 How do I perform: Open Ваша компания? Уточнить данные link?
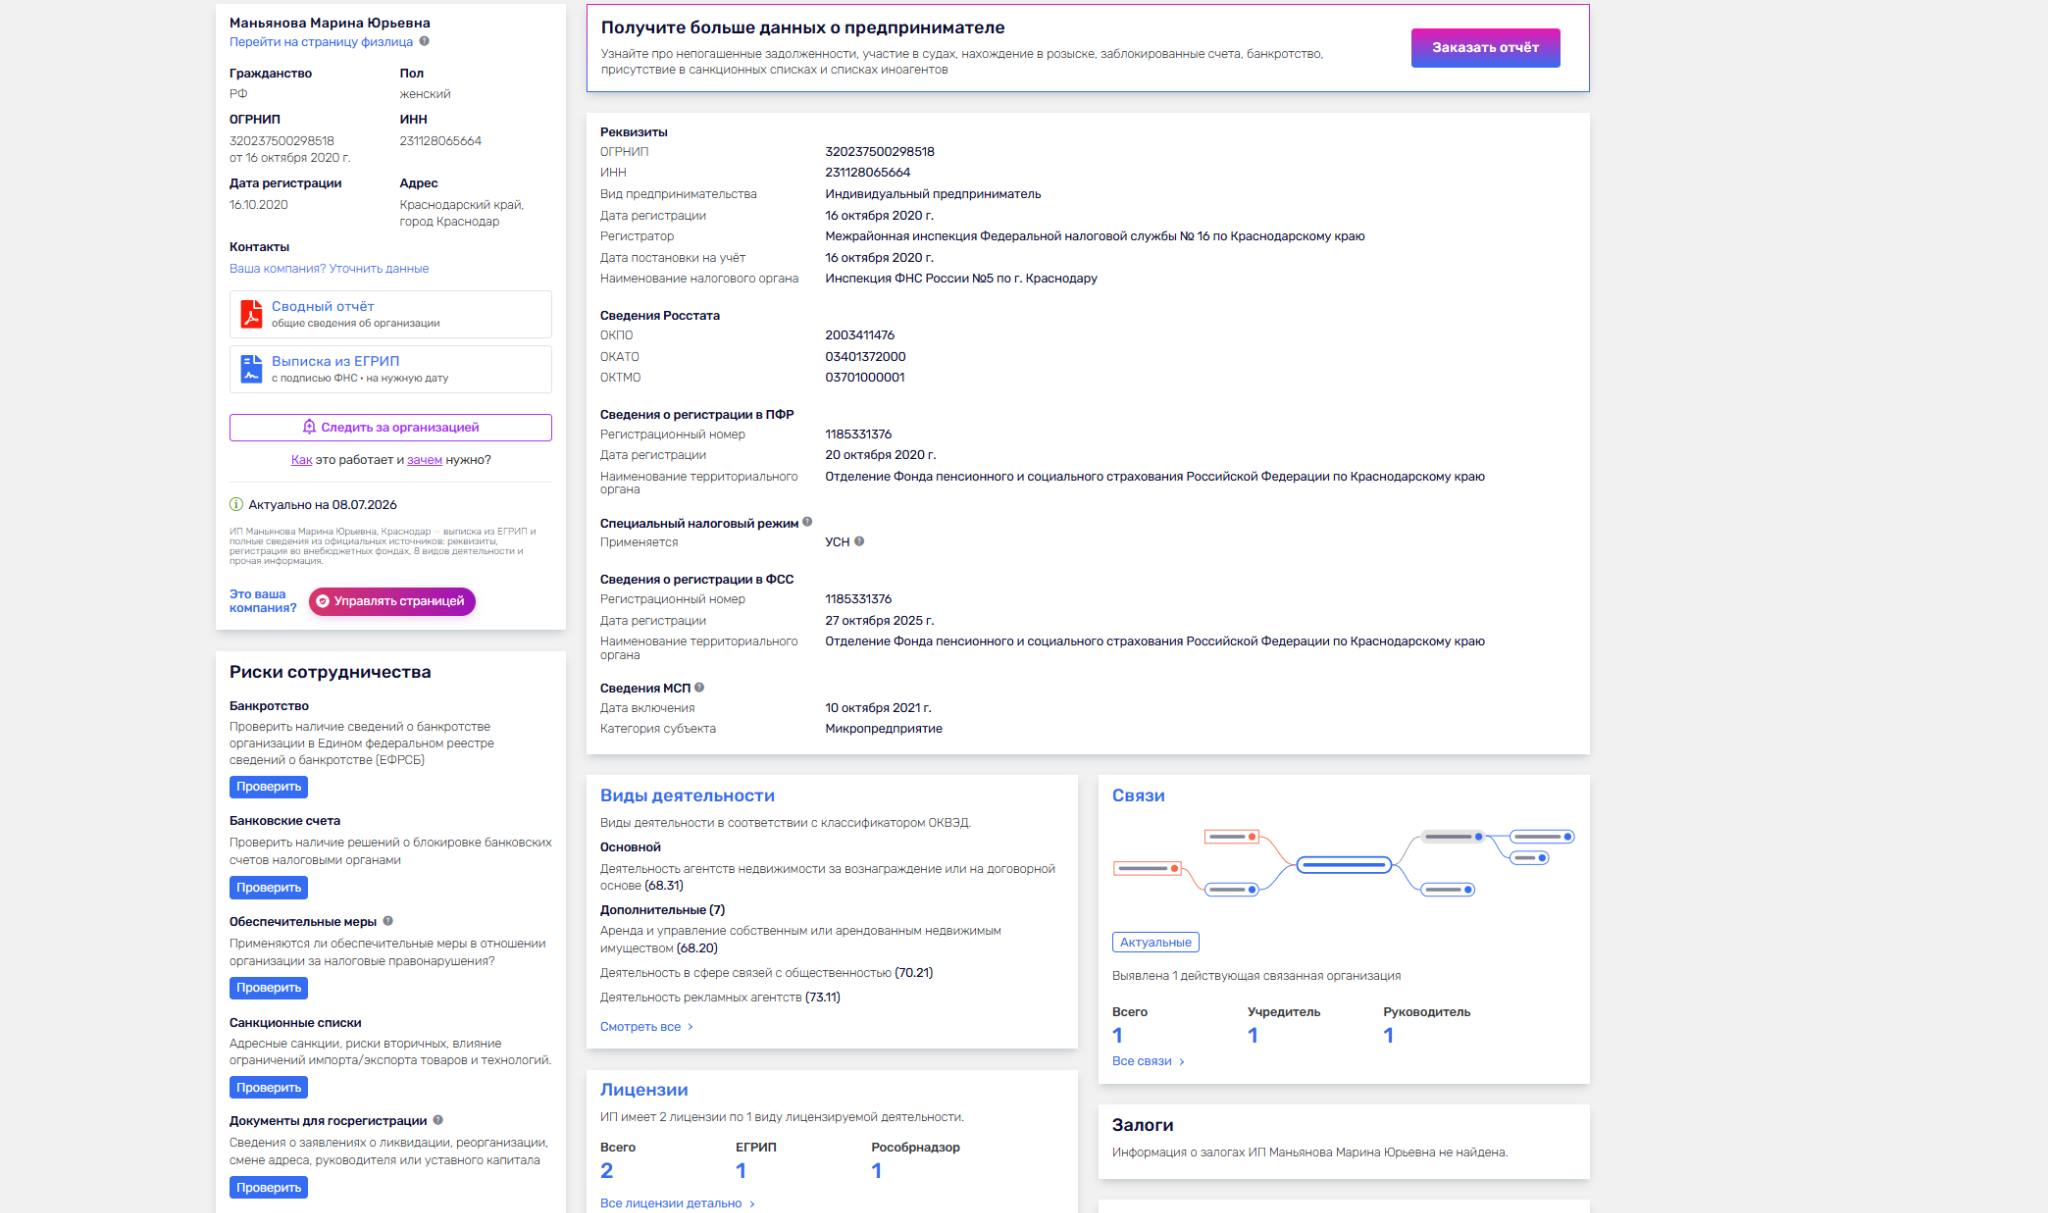329,268
